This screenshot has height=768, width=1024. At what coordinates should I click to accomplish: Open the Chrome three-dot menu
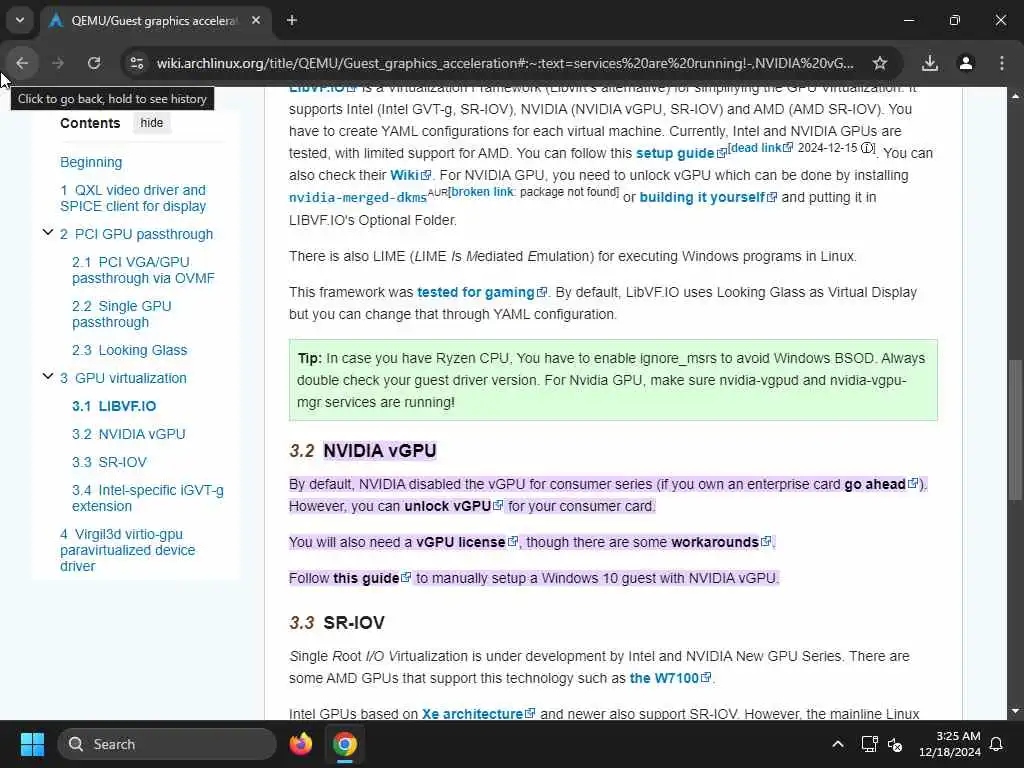tap(1002, 63)
